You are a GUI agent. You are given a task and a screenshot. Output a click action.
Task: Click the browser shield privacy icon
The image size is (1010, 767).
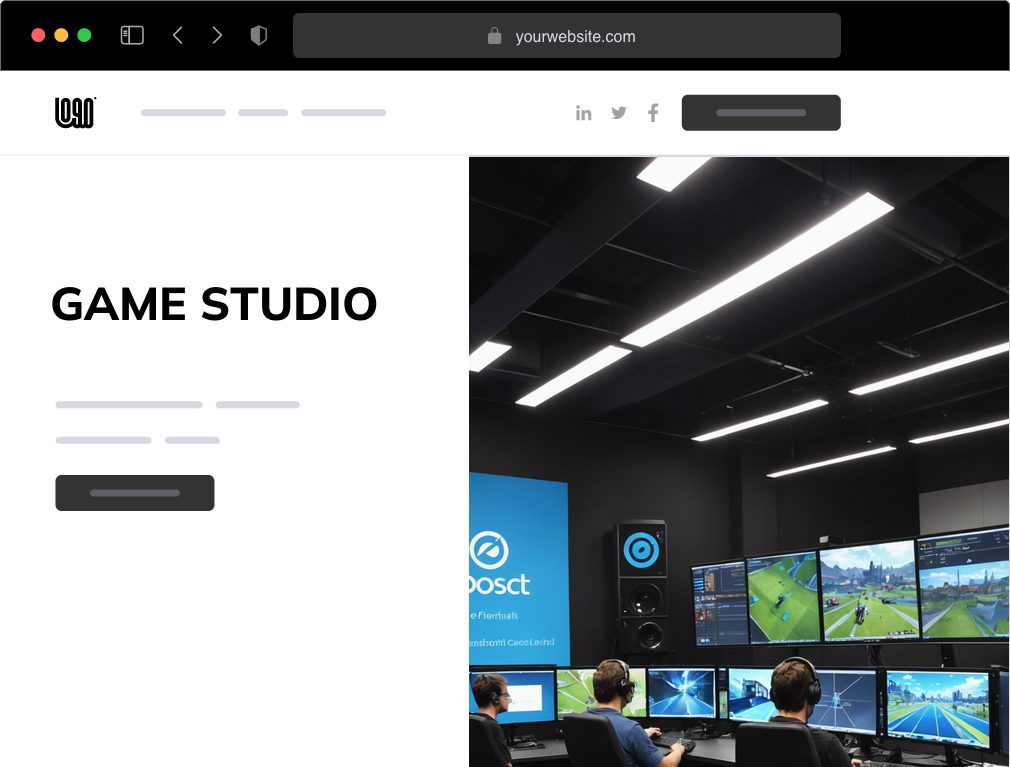[x=258, y=34]
